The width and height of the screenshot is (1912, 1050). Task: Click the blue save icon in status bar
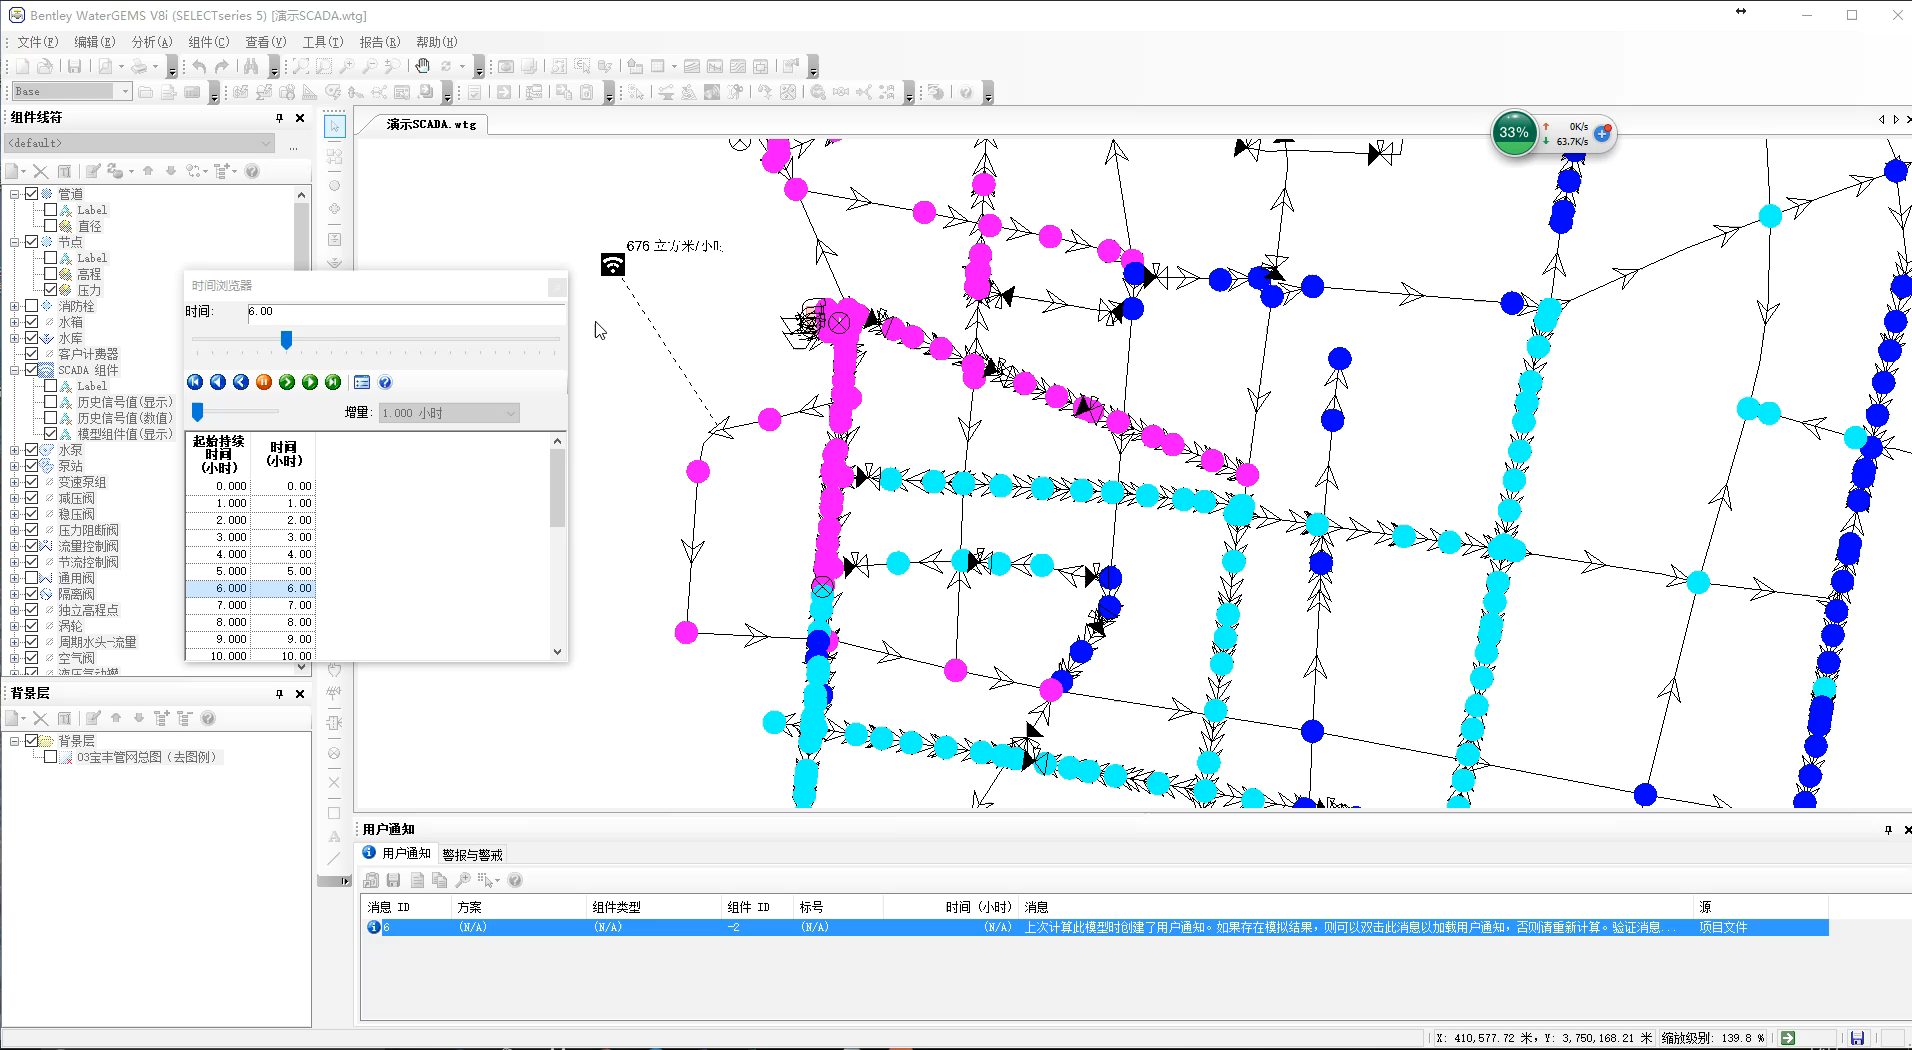click(x=1857, y=1038)
